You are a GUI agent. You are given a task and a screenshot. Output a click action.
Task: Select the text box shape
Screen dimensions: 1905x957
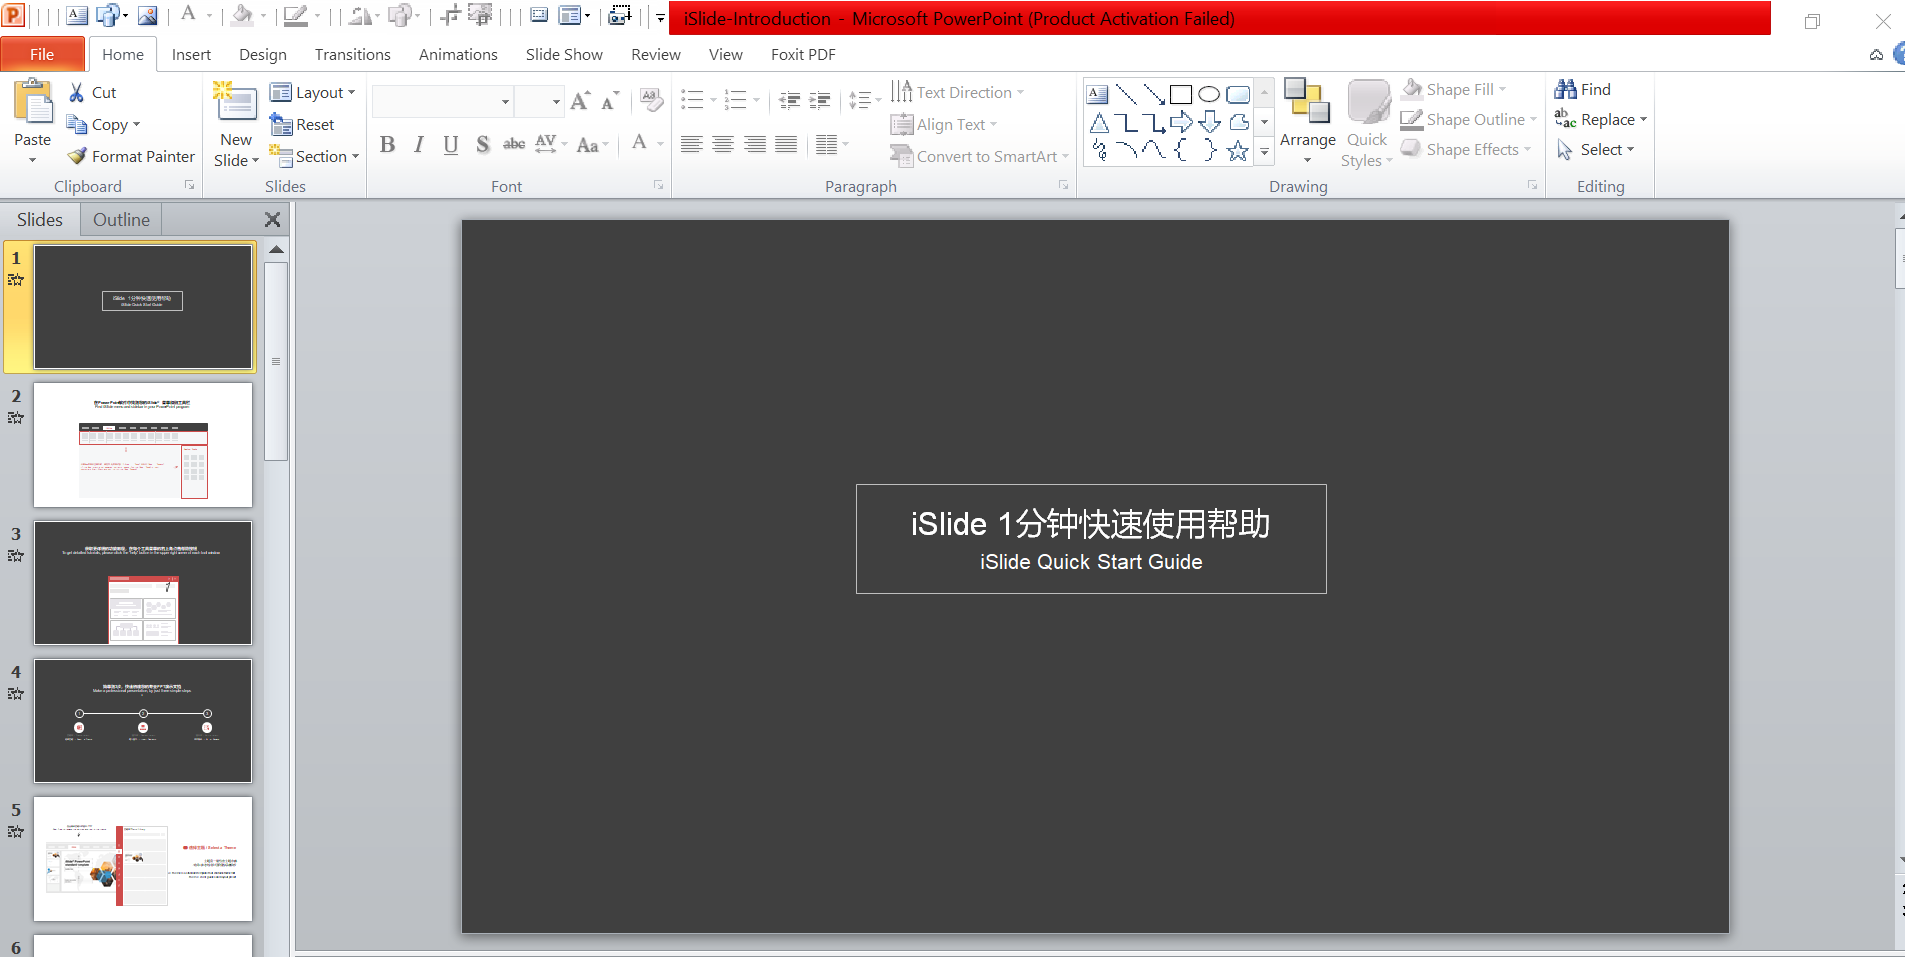(1098, 94)
